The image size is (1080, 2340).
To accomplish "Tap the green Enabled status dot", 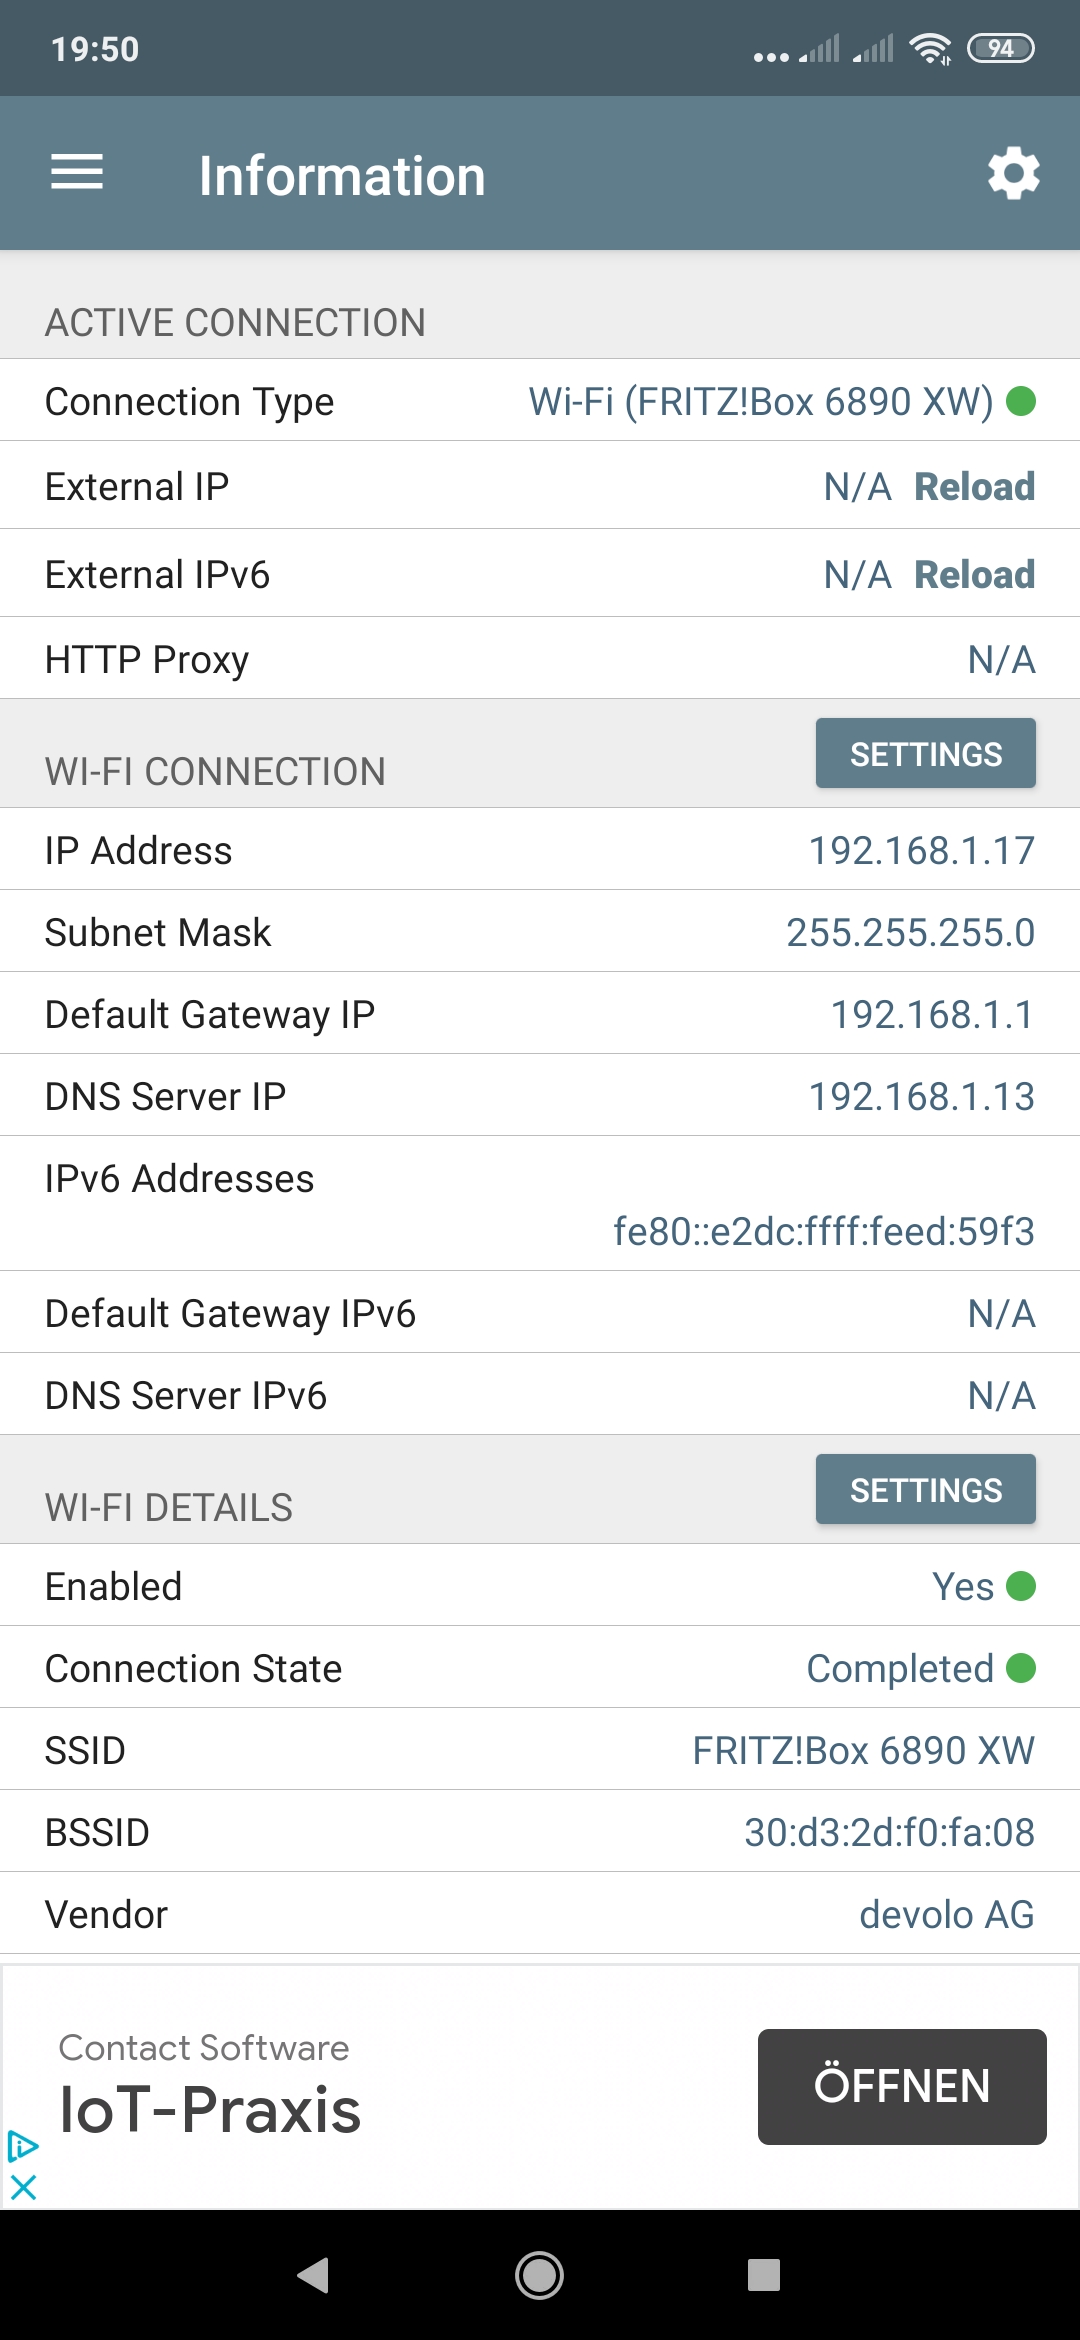I will 1021,1587.
